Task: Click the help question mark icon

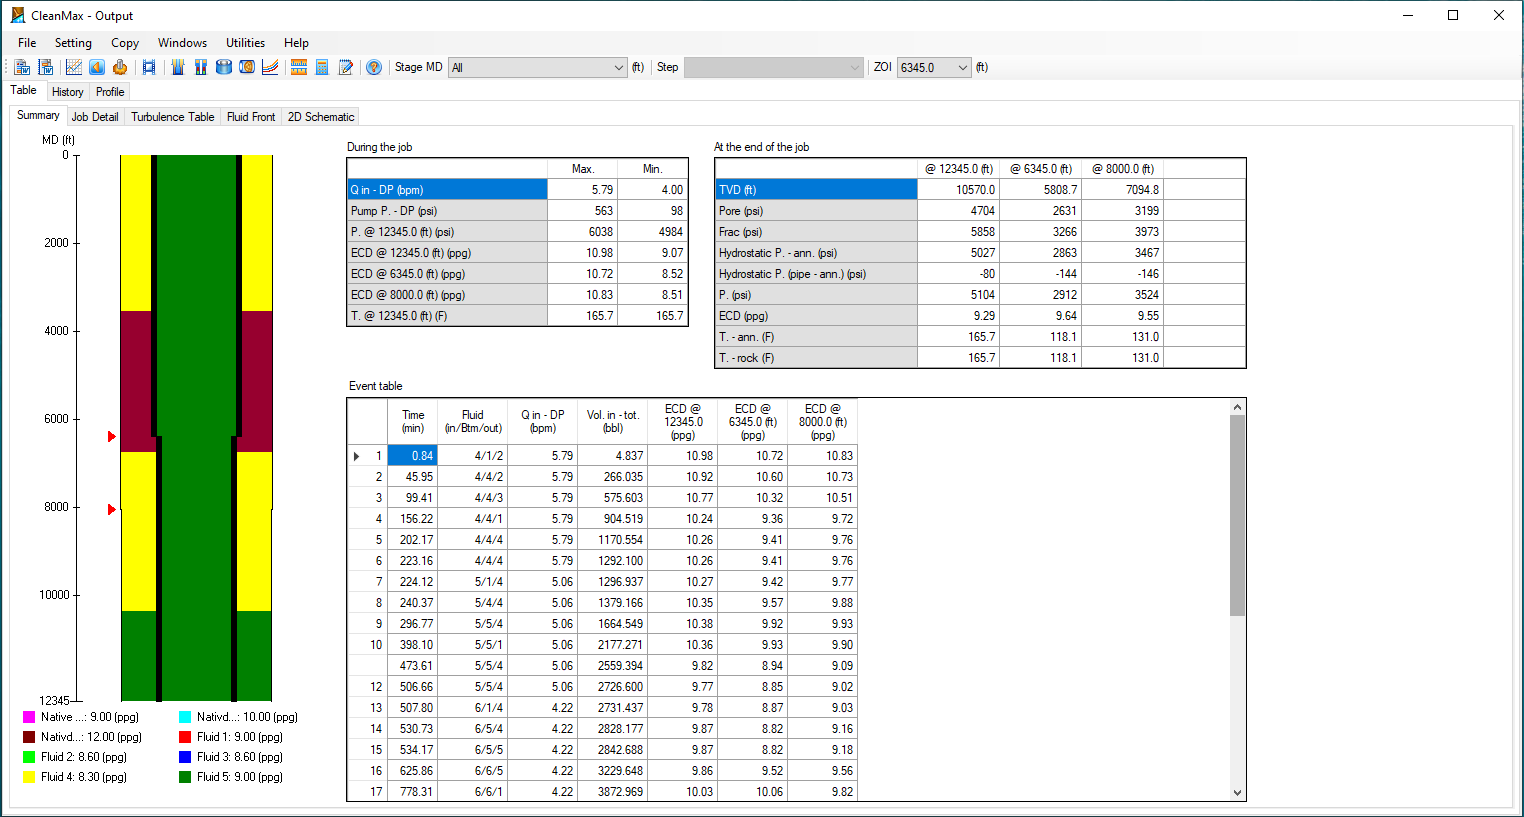Action: (x=374, y=67)
